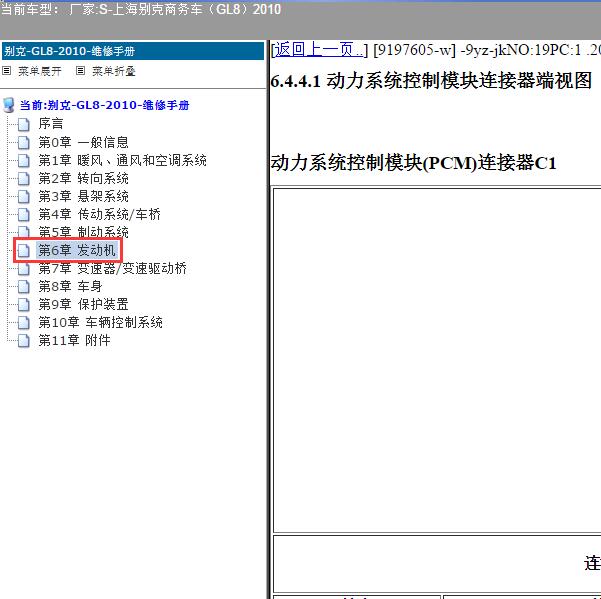Click the page icon for 第7章 变速器/变速驱动桥
601x599 pixels.
[24, 269]
